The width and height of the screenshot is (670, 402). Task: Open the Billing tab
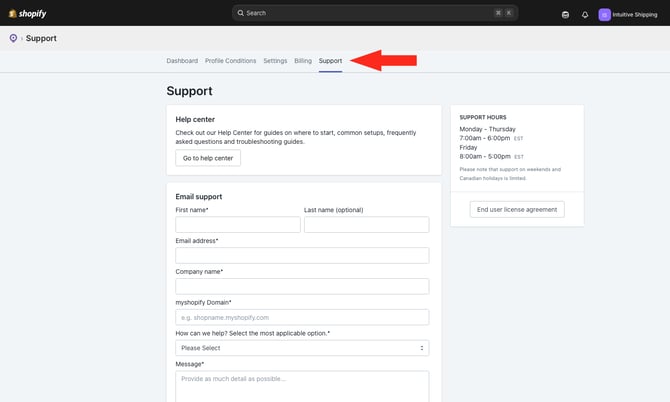303,61
